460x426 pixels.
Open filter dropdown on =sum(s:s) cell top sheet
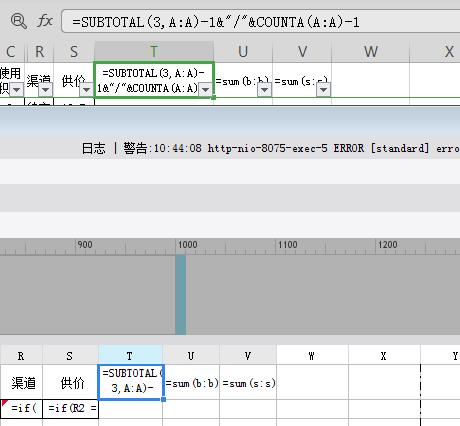click(323, 90)
